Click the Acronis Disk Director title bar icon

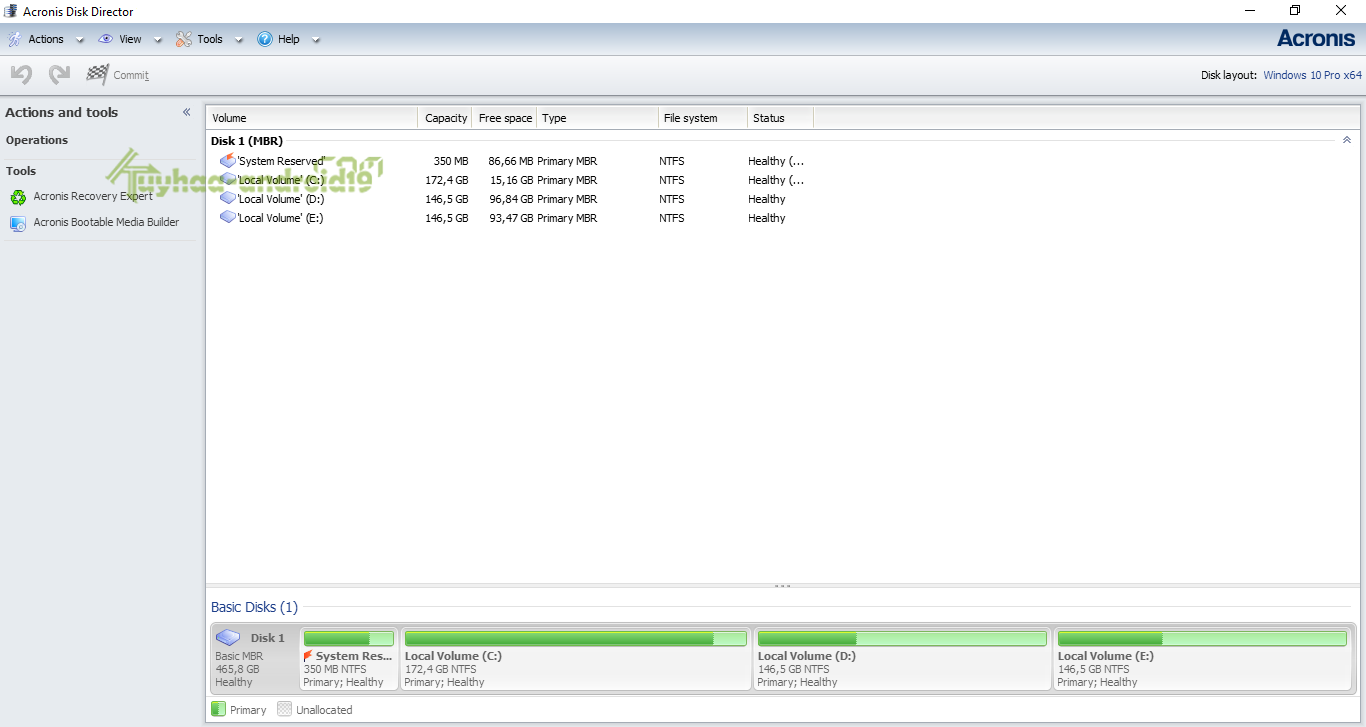[11, 11]
